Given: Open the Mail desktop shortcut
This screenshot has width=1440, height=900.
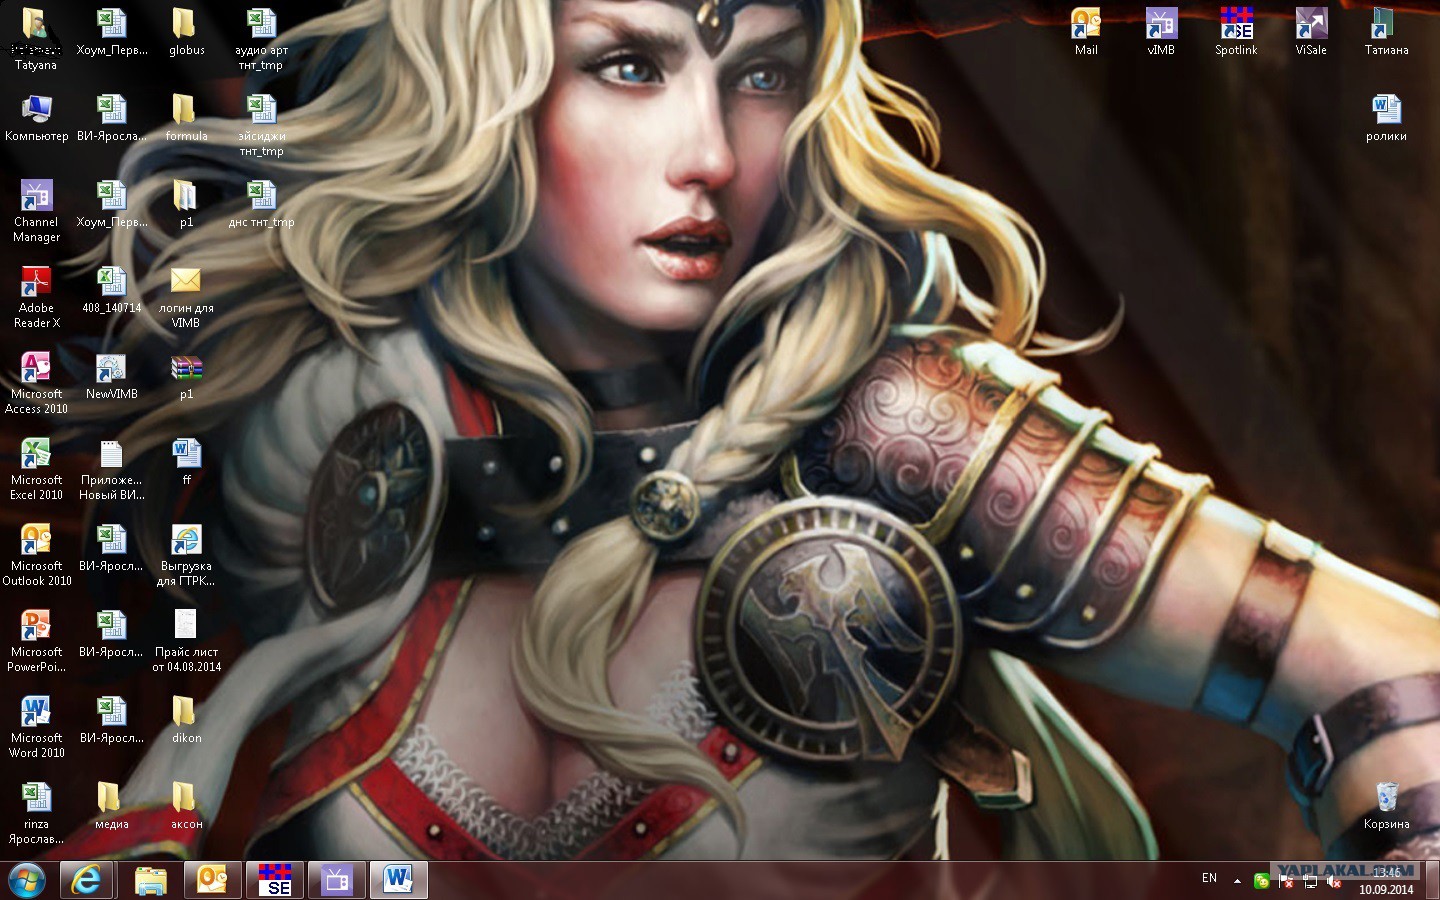Looking at the screenshot, I should (1086, 33).
